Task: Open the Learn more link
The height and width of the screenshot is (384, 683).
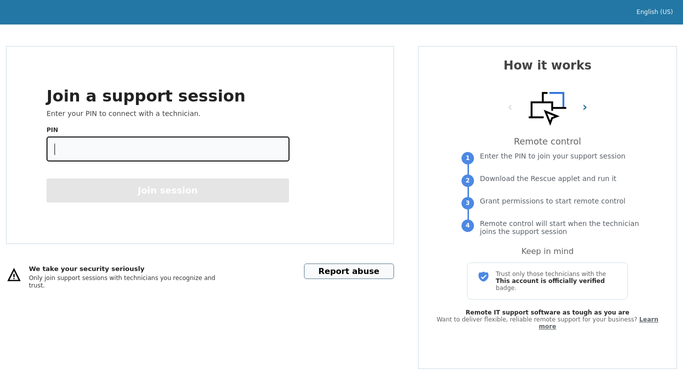Action: [598, 323]
